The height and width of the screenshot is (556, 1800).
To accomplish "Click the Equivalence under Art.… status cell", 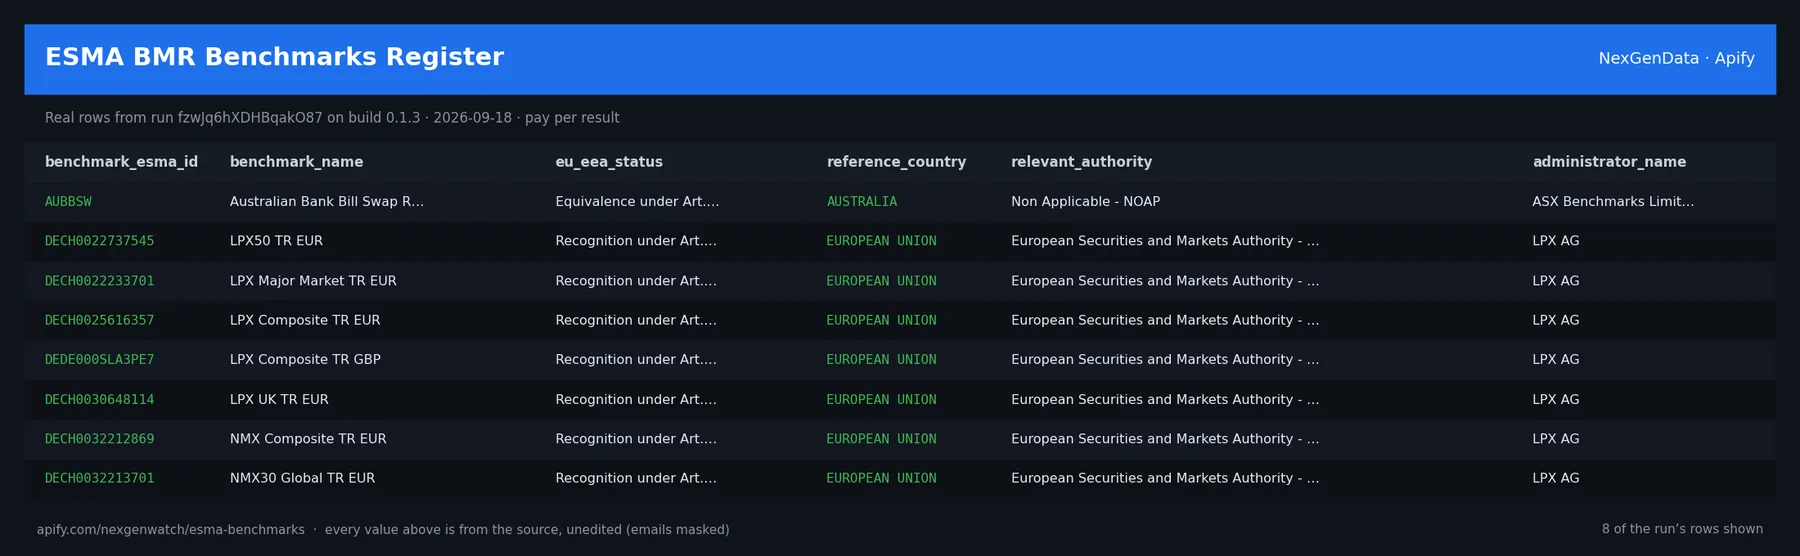I will 637,202.
